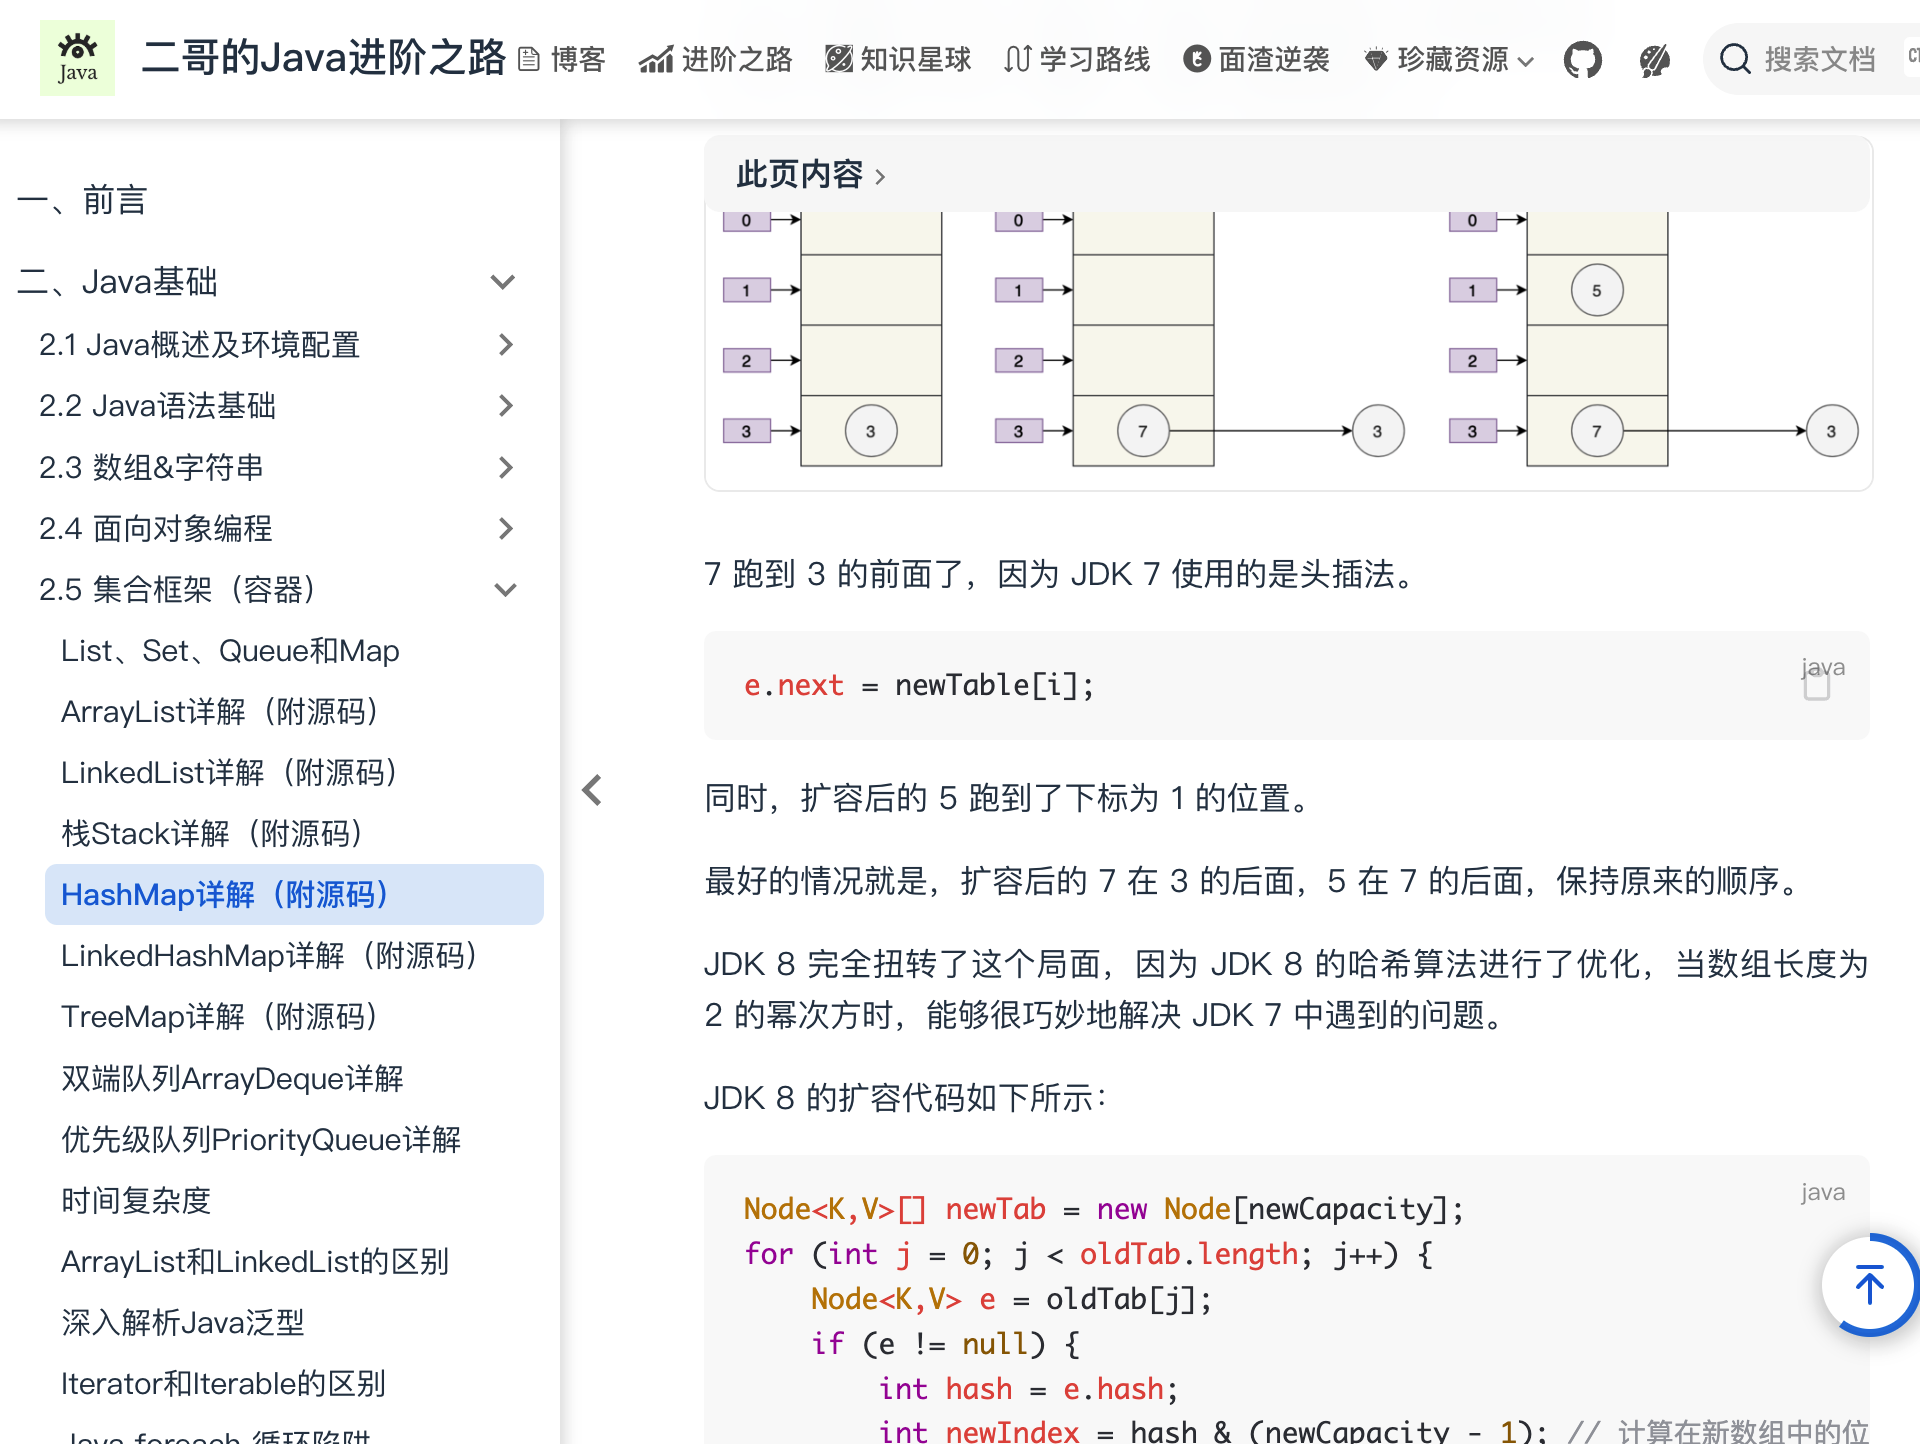This screenshot has height=1444, width=1920.
Task: Collapse the sidebar with left arrow
Action: 591,790
